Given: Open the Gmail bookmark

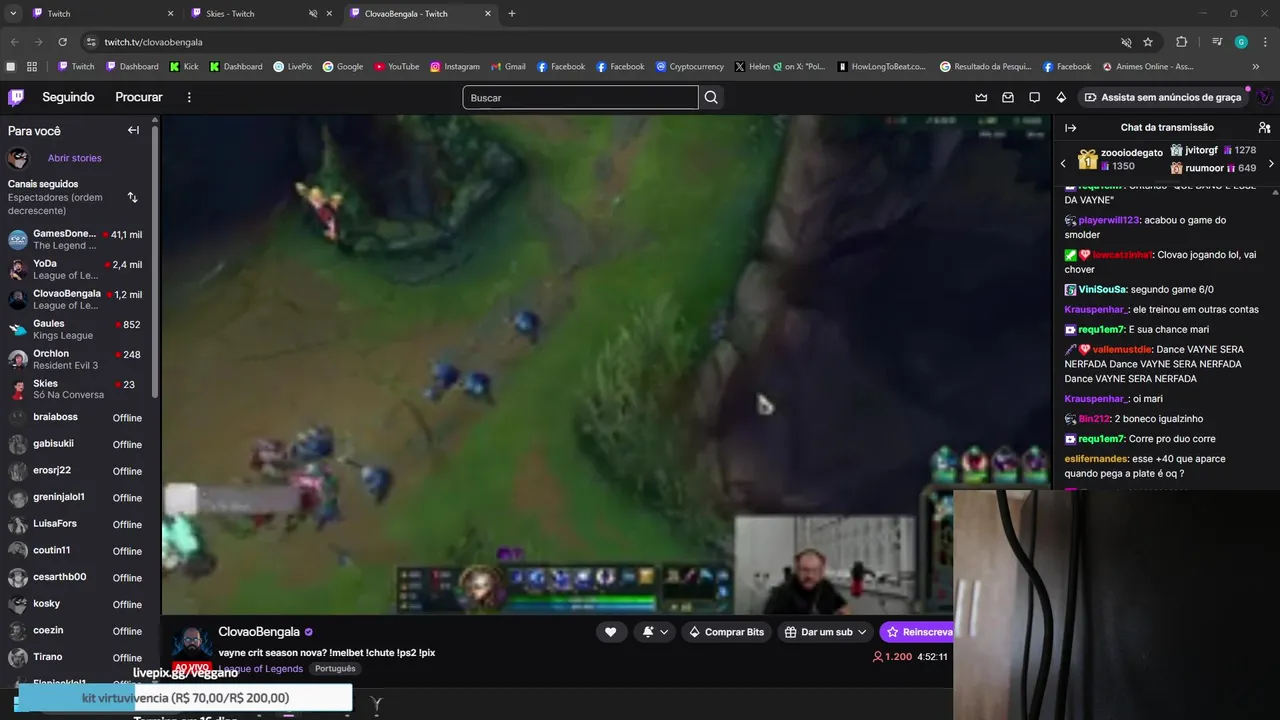Looking at the screenshot, I should click(508, 67).
